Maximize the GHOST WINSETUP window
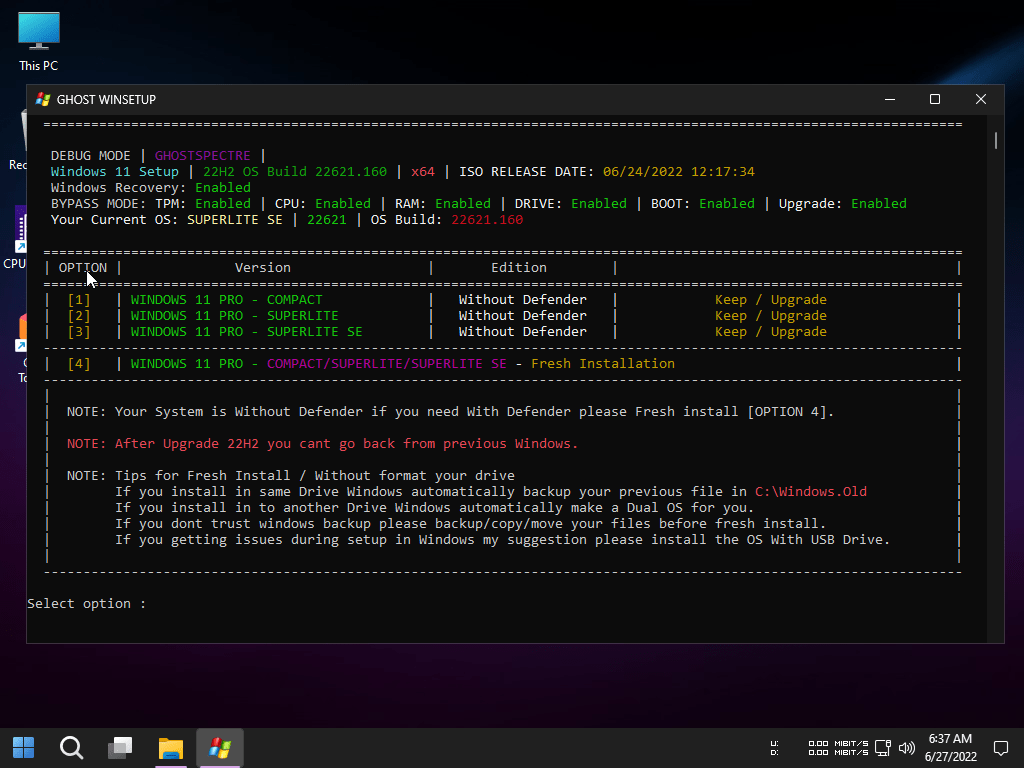This screenshot has height=768, width=1024. click(935, 99)
